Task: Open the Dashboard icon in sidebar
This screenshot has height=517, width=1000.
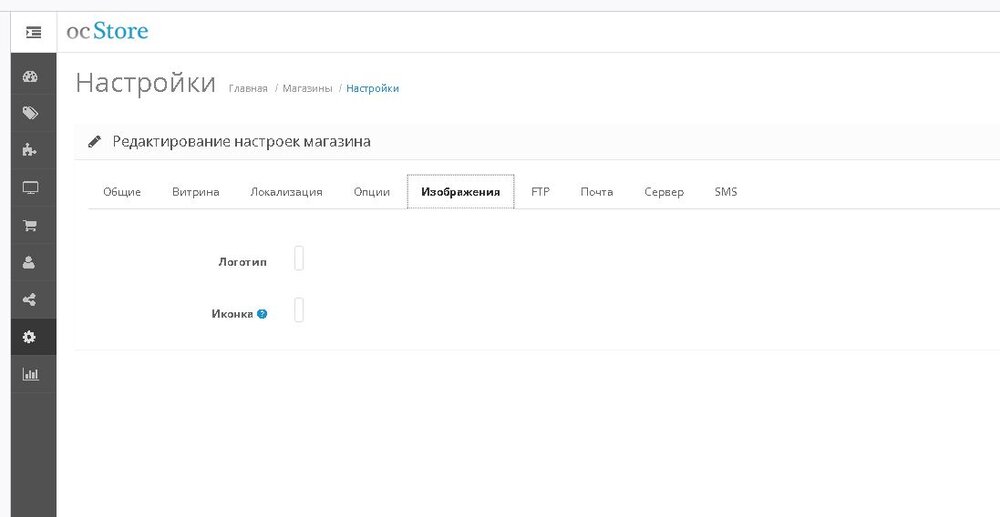Action: [x=30, y=77]
